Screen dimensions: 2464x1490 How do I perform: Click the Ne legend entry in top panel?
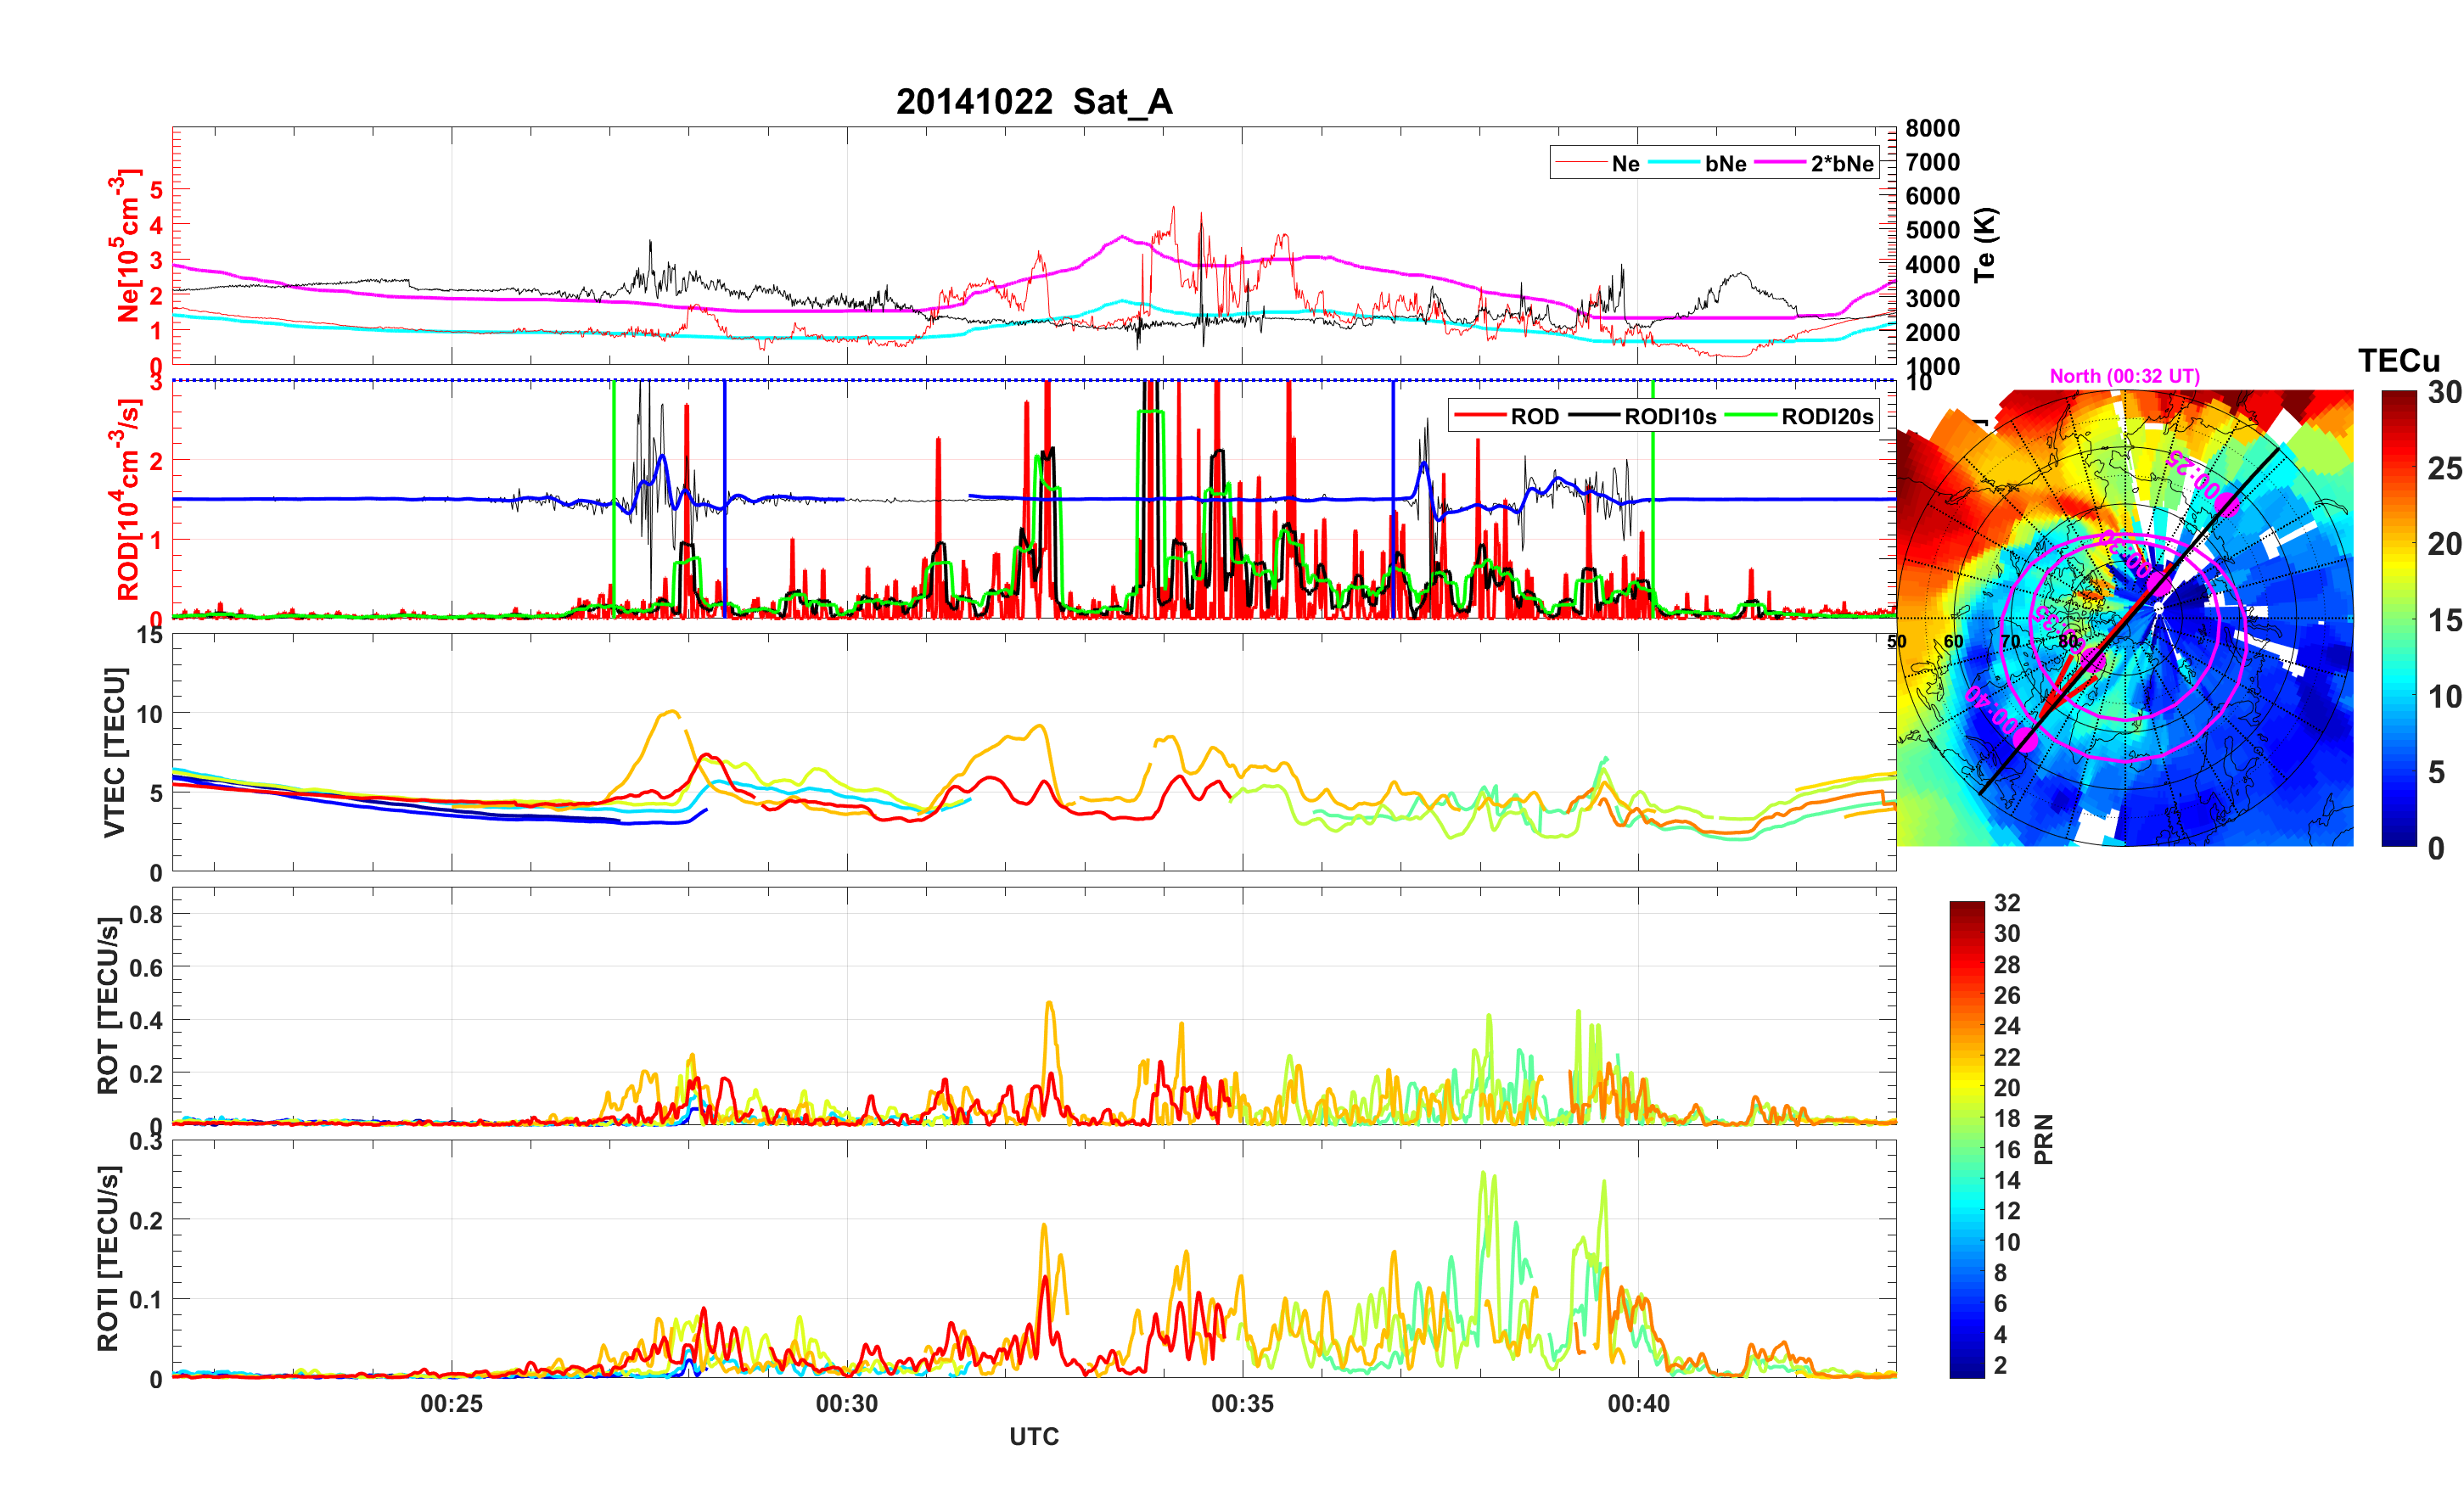click(1625, 163)
